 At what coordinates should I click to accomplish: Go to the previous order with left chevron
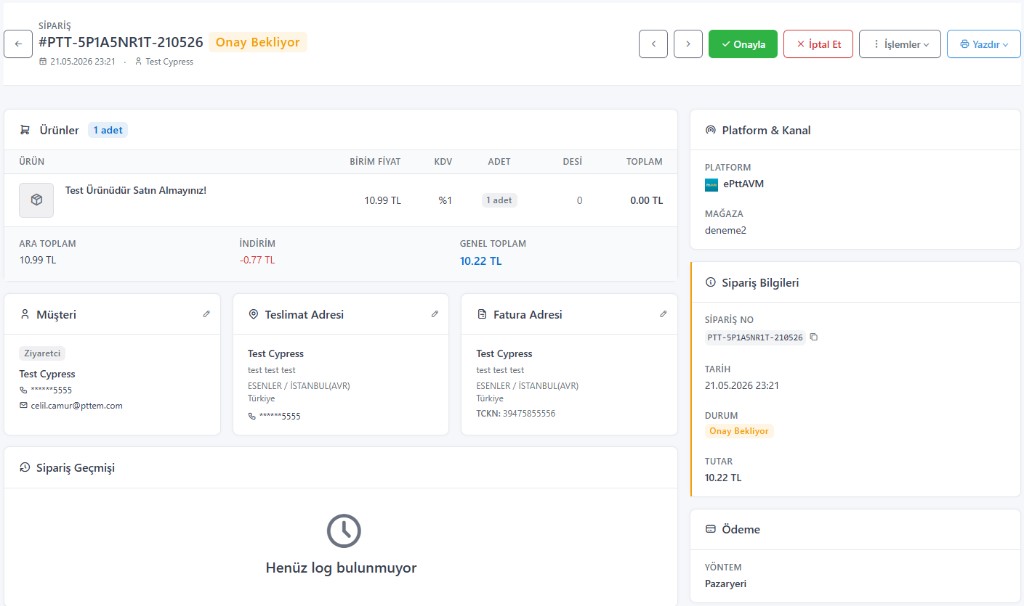click(653, 44)
